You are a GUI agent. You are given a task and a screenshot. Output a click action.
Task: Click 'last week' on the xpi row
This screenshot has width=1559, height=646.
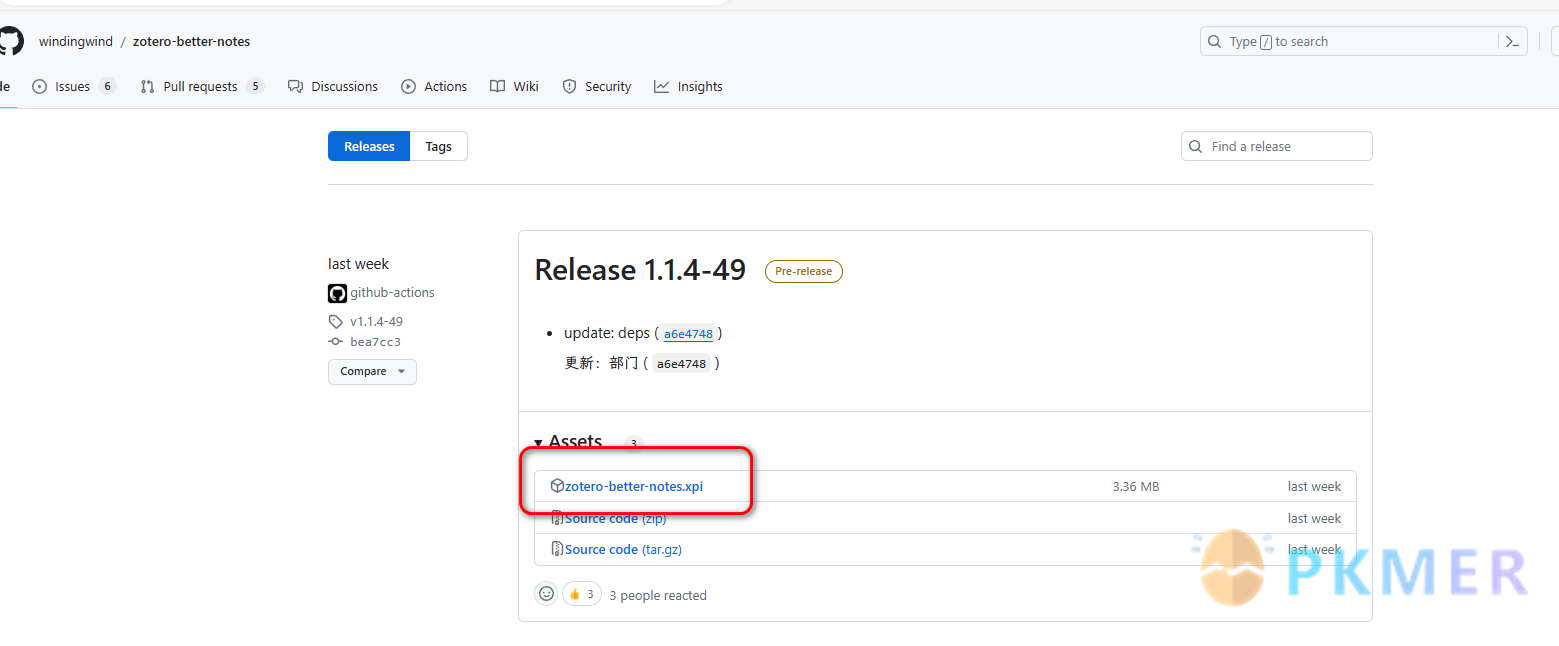(x=1314, y=486)
